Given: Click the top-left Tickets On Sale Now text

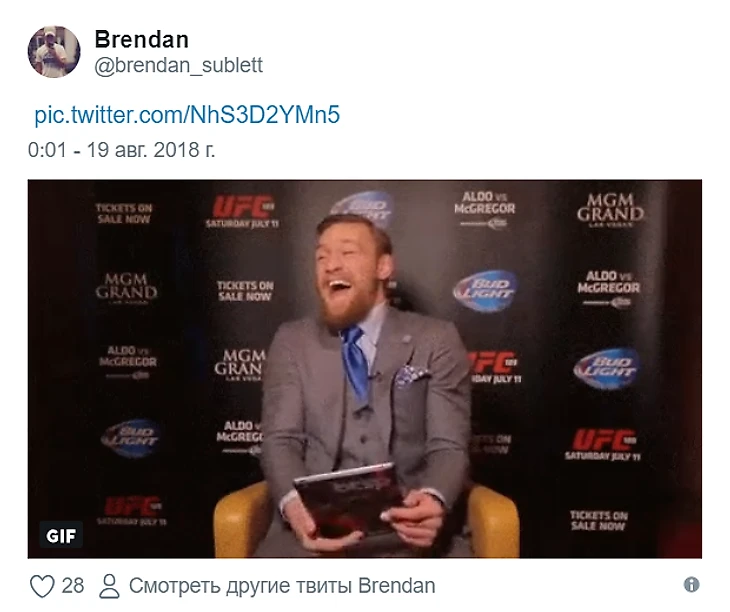Looking at the screenshot, I should 124,213.
